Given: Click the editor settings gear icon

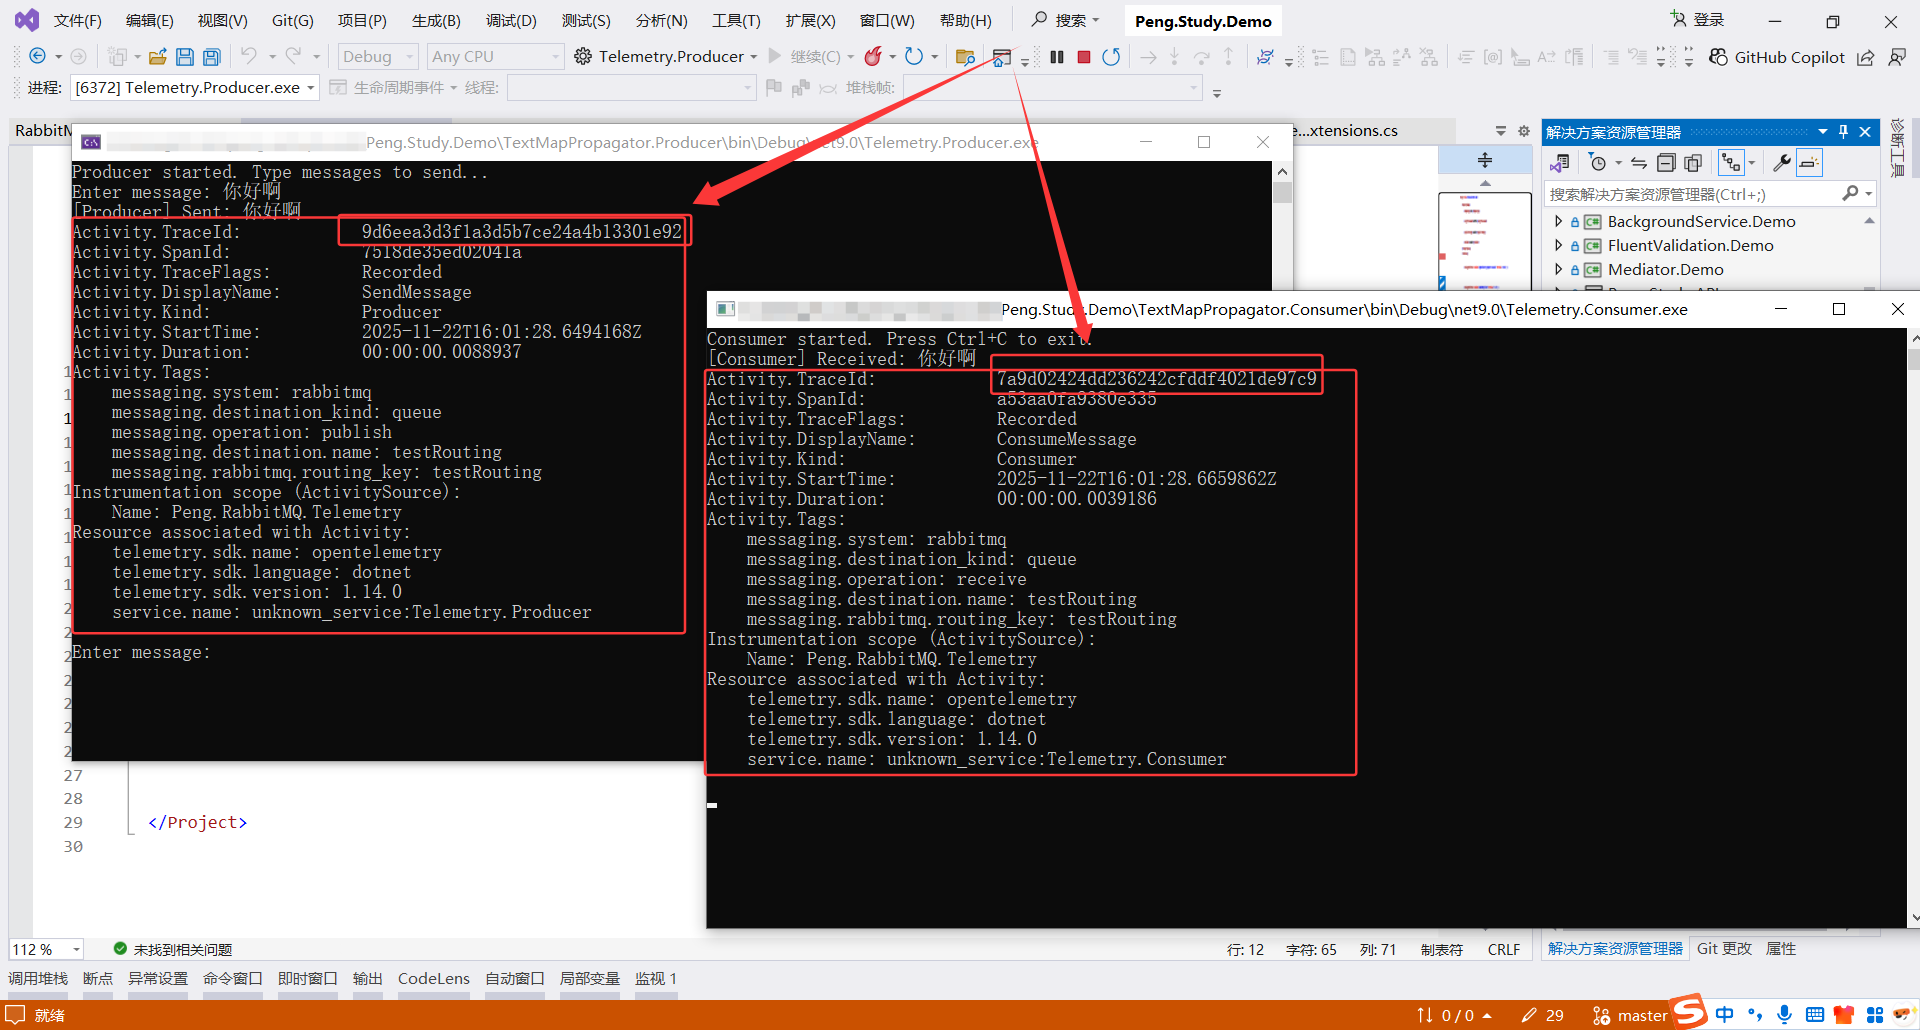Looking at the screenshot, I should pyautogui.click(x=1524, y=131).
